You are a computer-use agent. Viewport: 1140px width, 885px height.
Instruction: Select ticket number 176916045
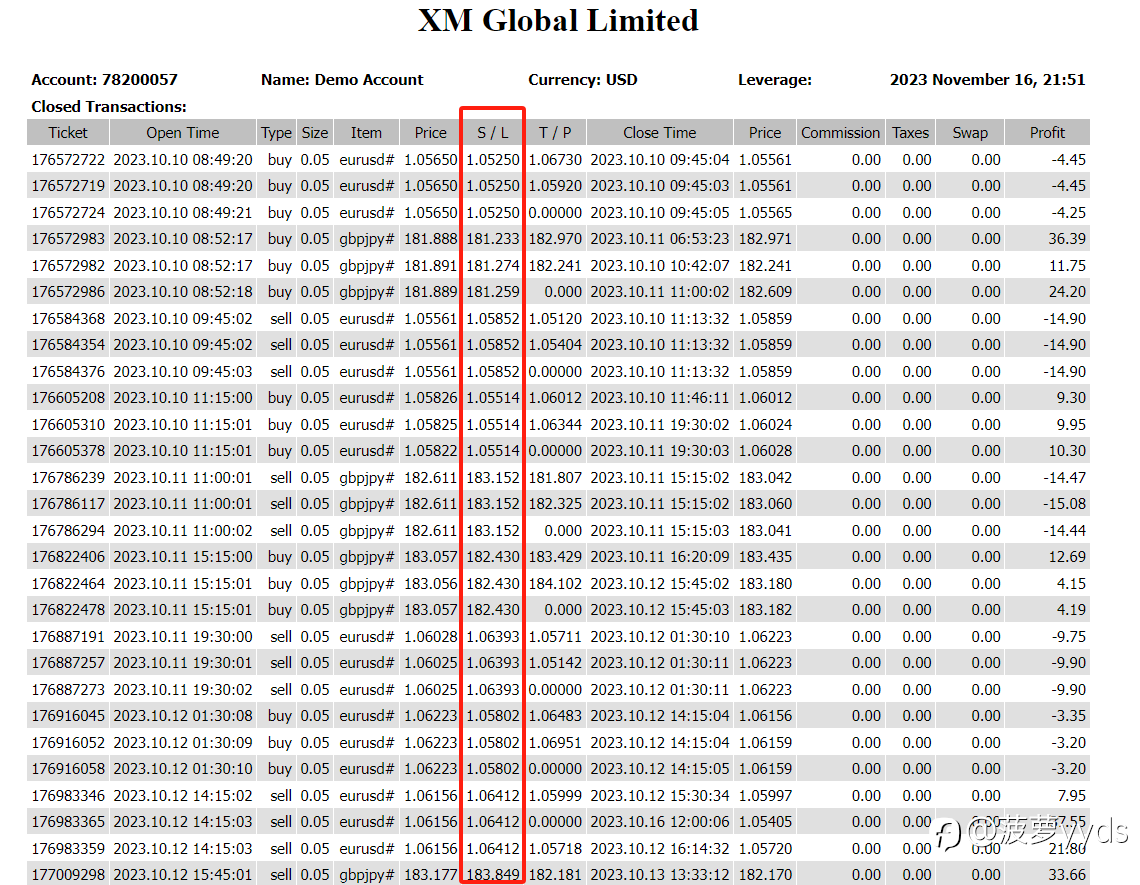click(x=68, y=716)
